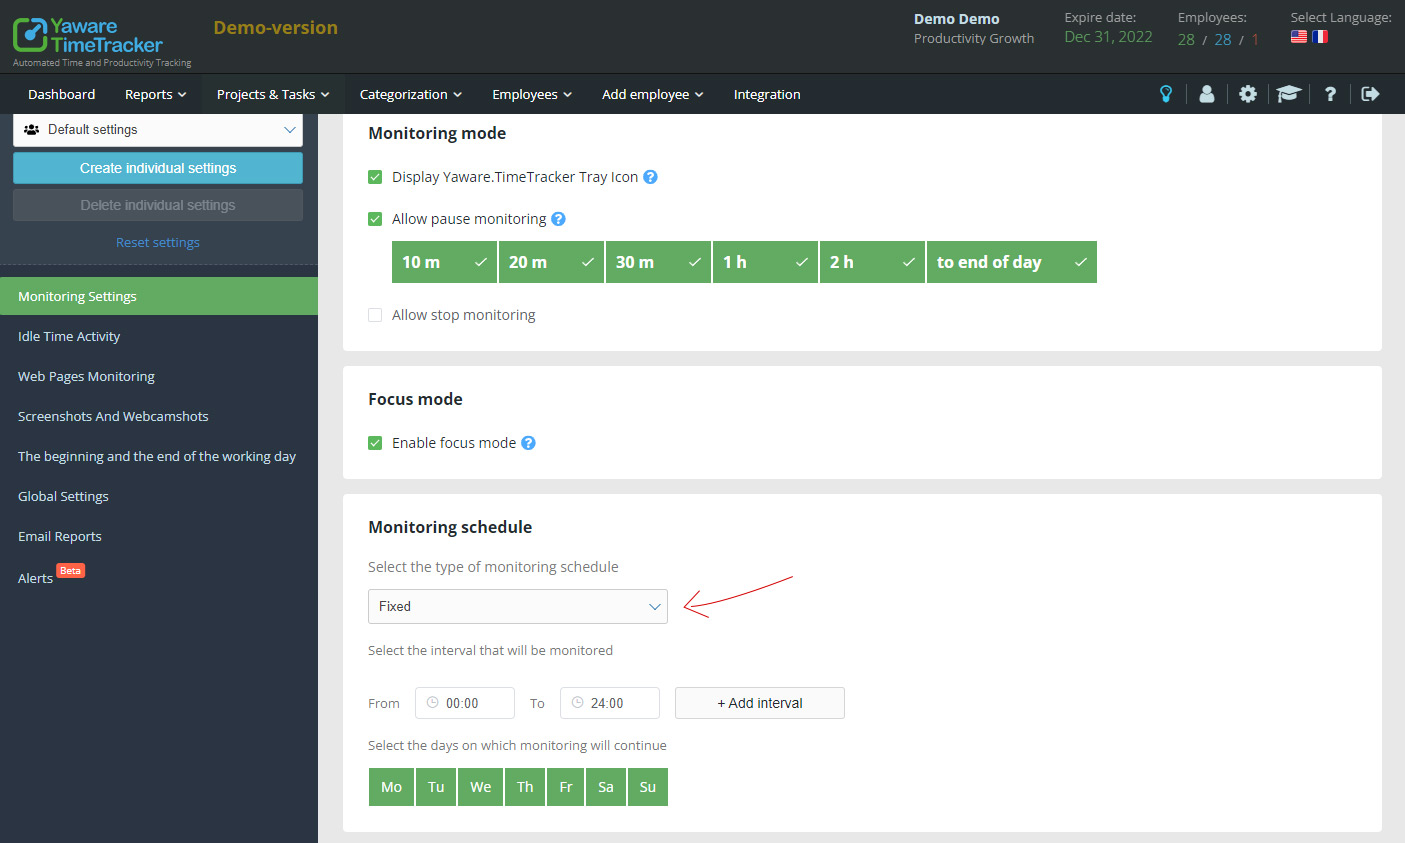The width and height of the screenshot is (1405, 843).
Task: Click Create individual settings button
Action: [158, 168]
